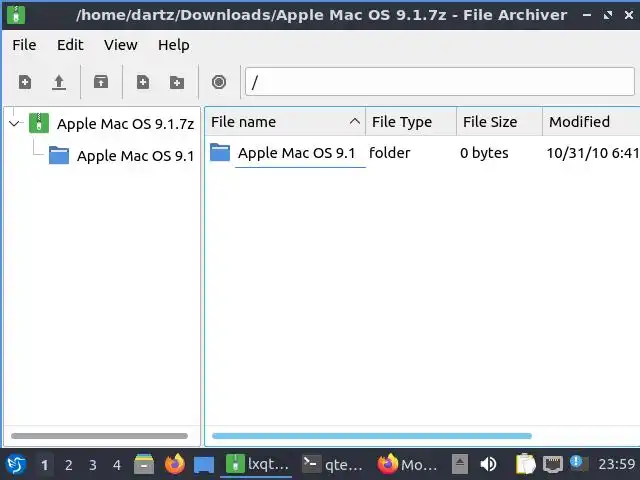The height and width of the screenshot is (480, 640).
Task: Click the show desktop taskbar icon
Action: coord(204,464)
